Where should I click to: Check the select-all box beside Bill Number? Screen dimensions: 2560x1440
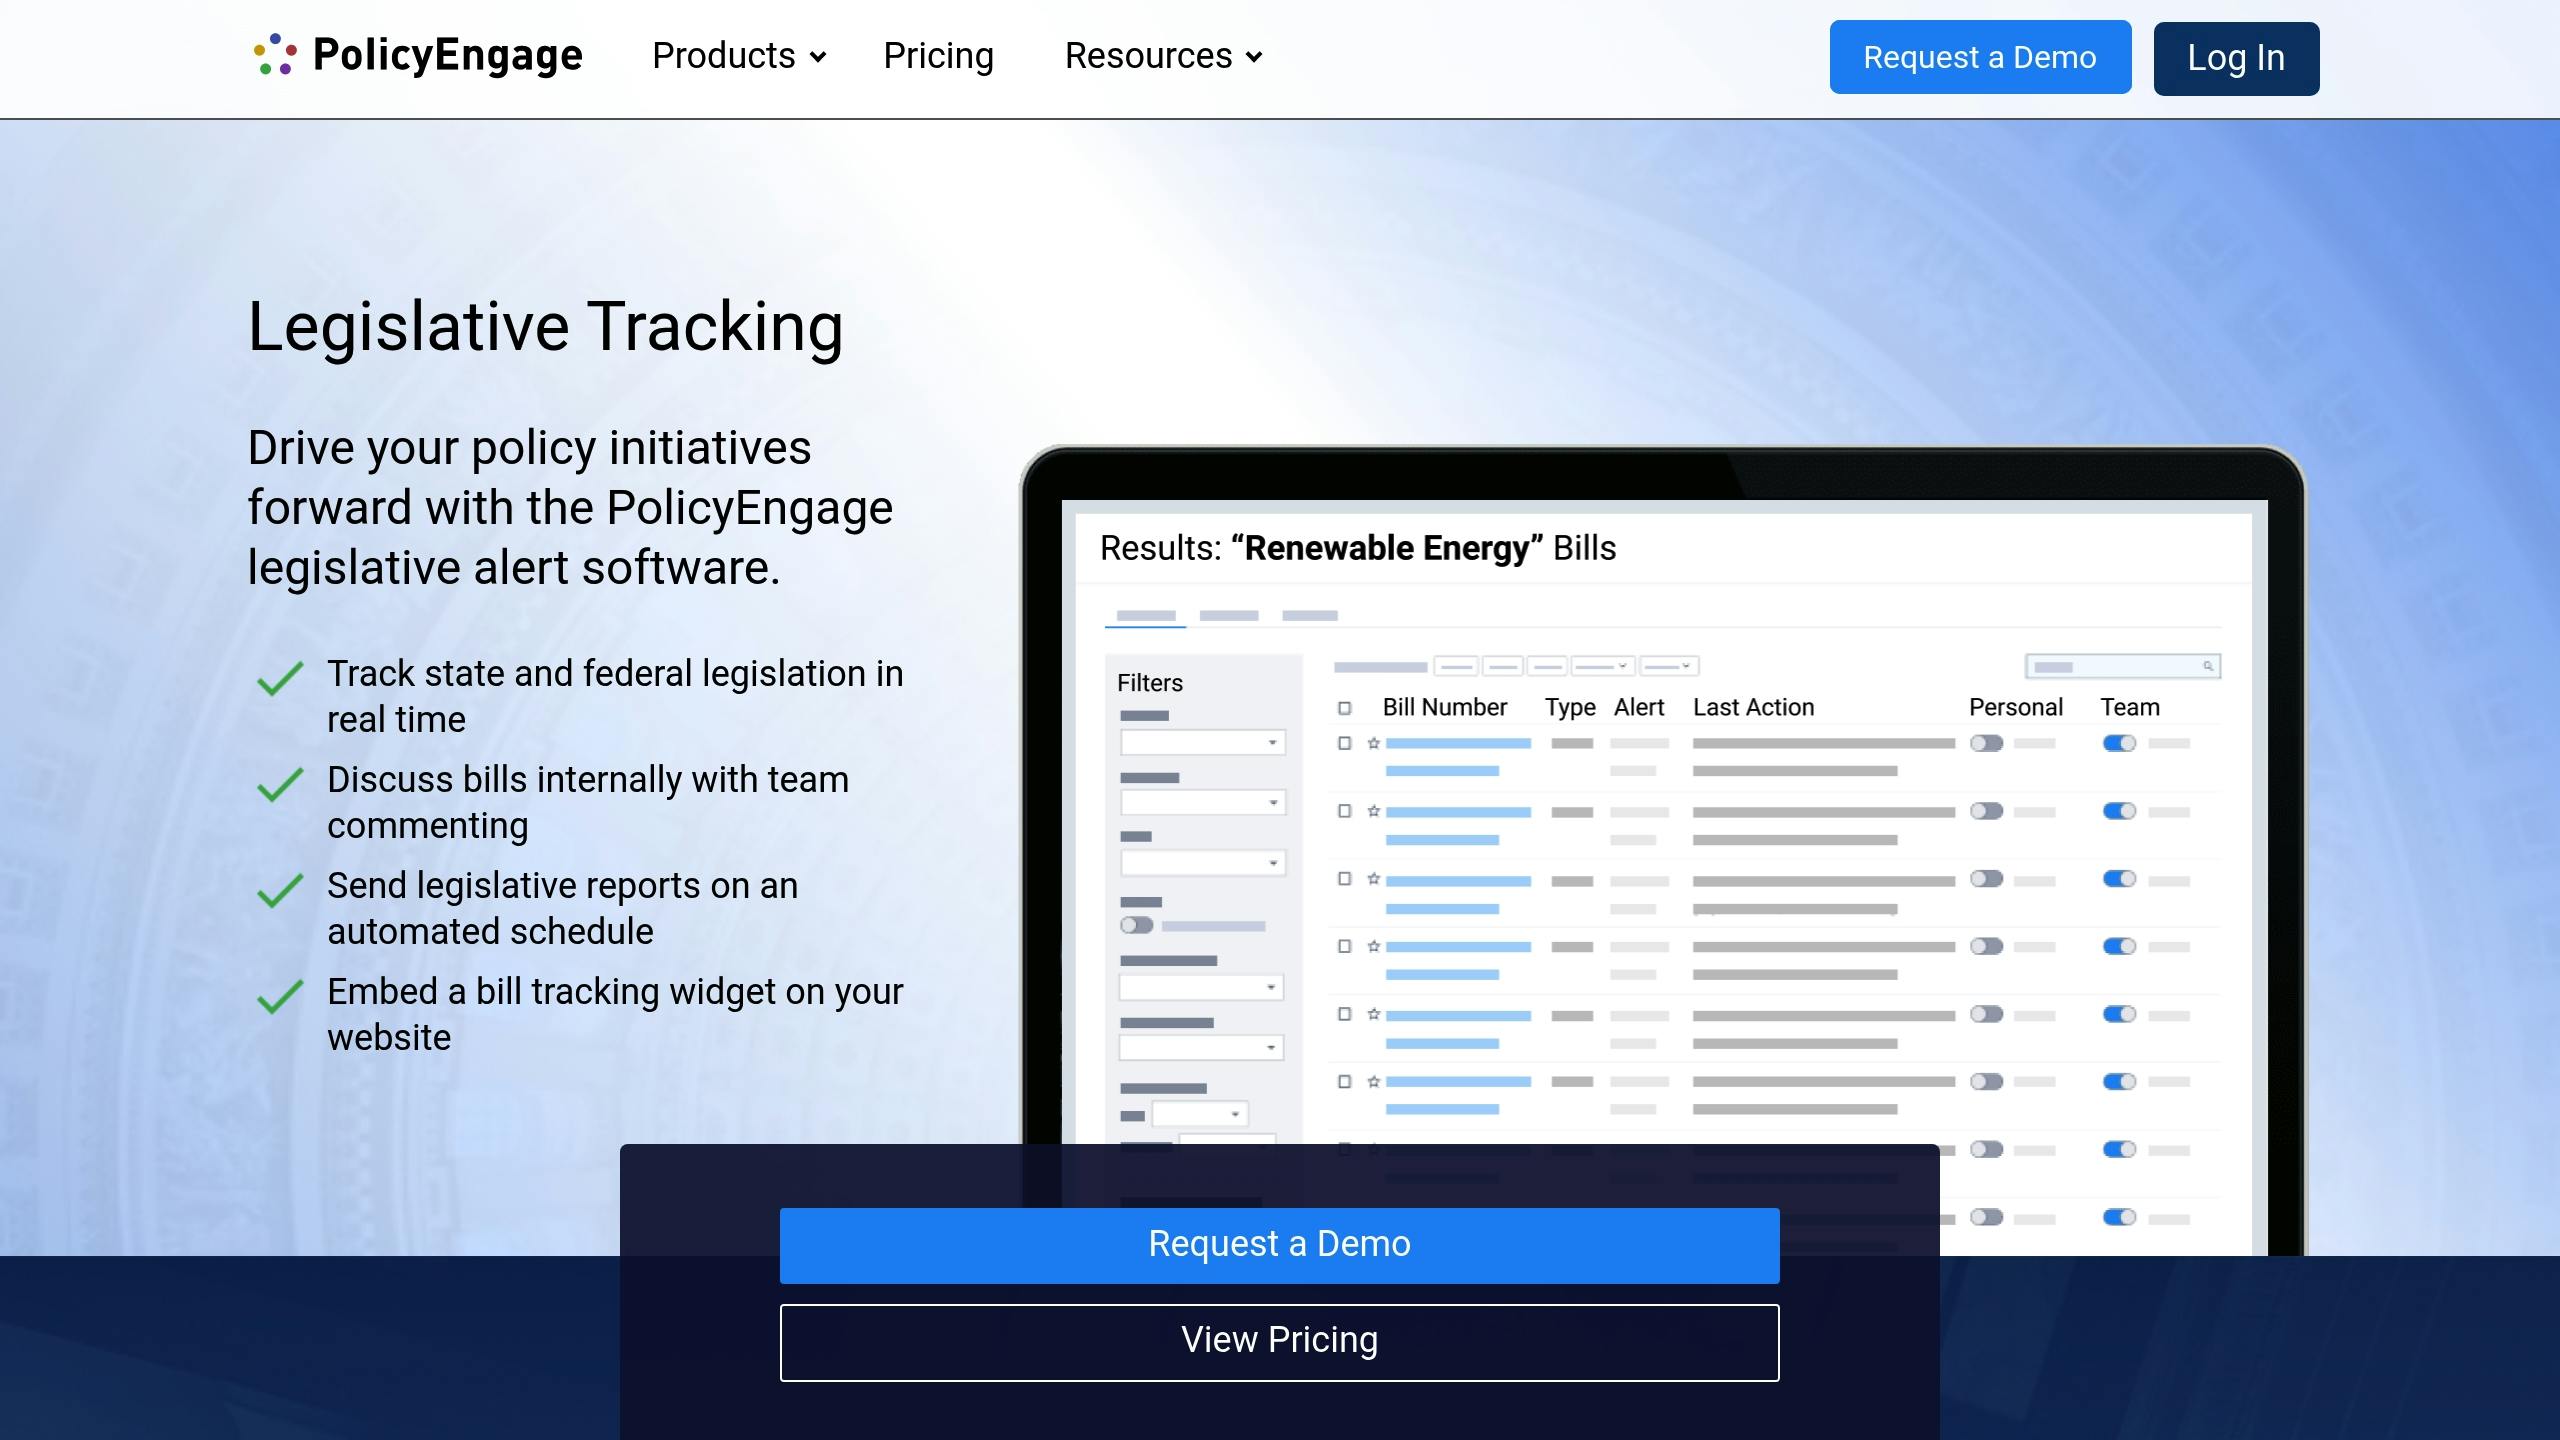tap(1345, 708)
